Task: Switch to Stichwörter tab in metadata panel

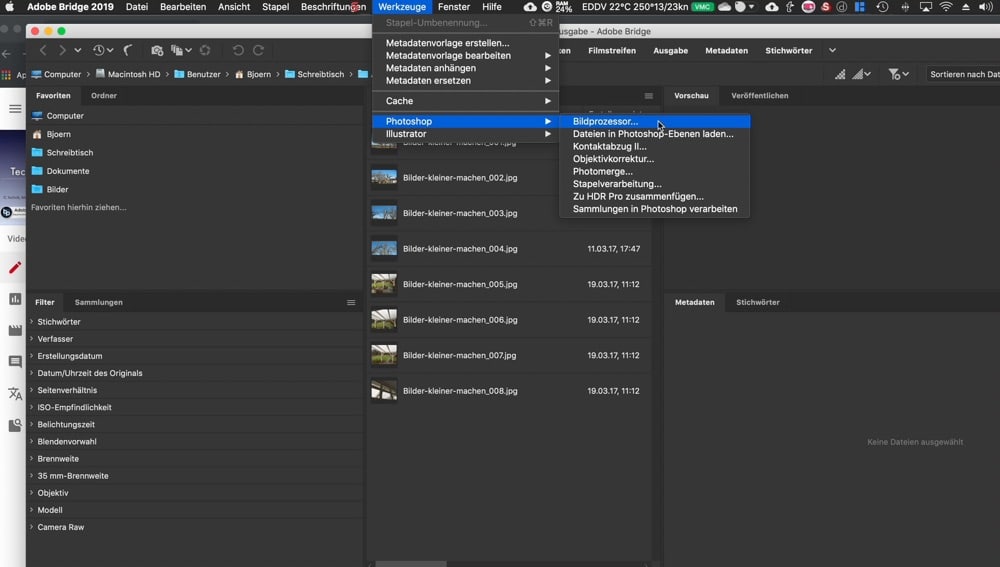Action: point(758,302)
